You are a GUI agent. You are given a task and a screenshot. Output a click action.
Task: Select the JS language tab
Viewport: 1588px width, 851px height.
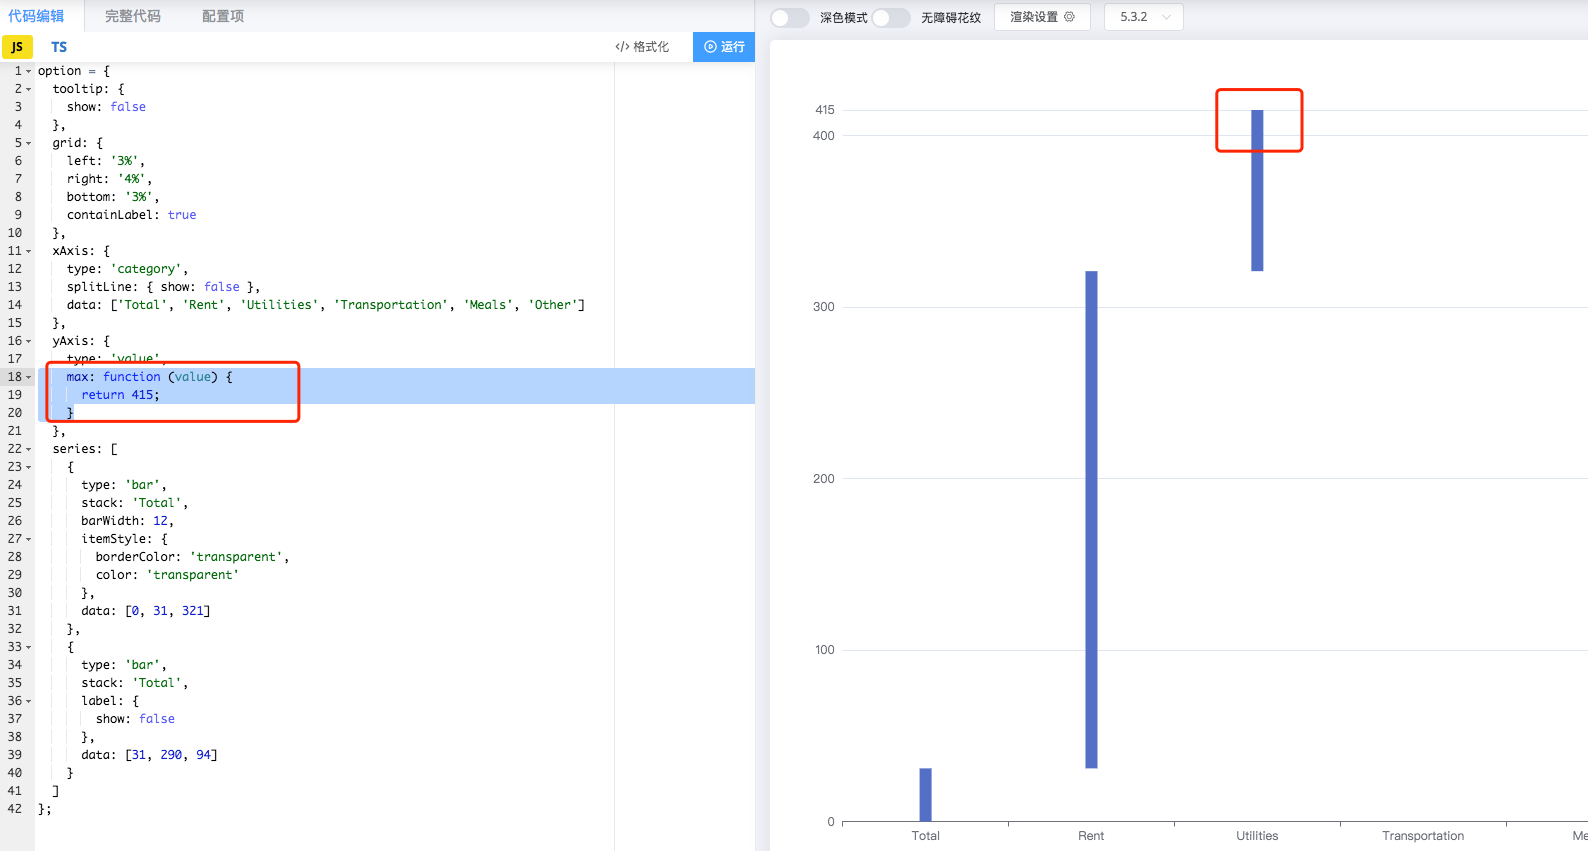click(x=17, y=47)
